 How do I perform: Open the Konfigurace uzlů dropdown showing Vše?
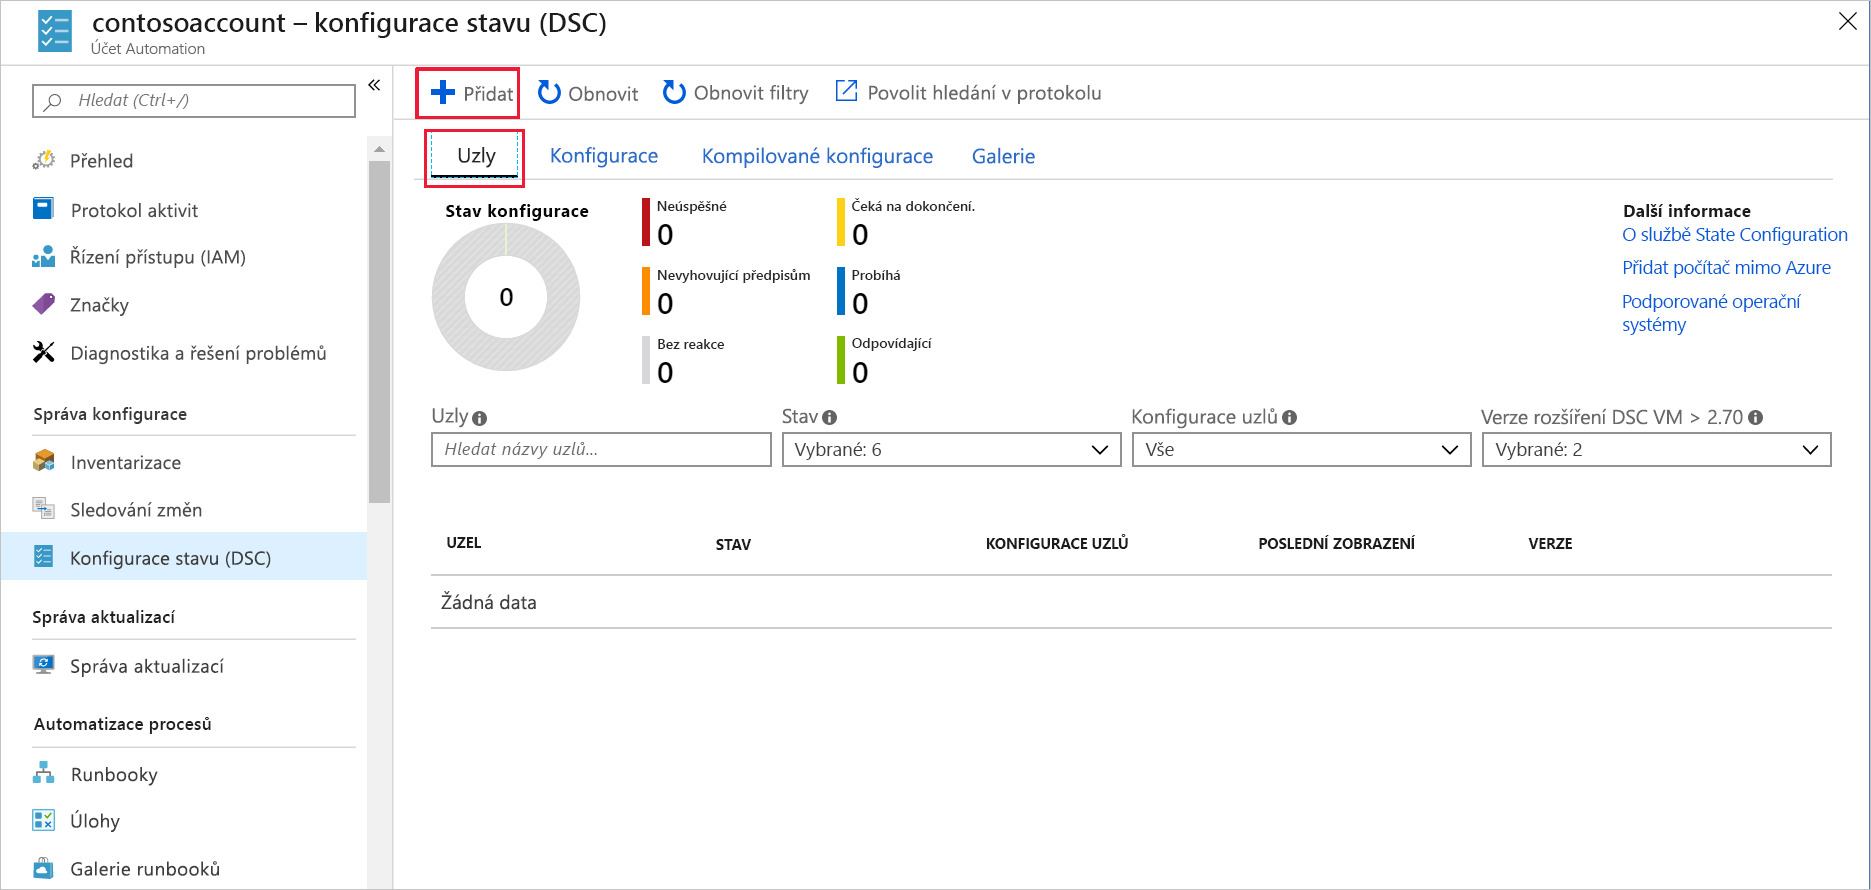coord(1301,450)
